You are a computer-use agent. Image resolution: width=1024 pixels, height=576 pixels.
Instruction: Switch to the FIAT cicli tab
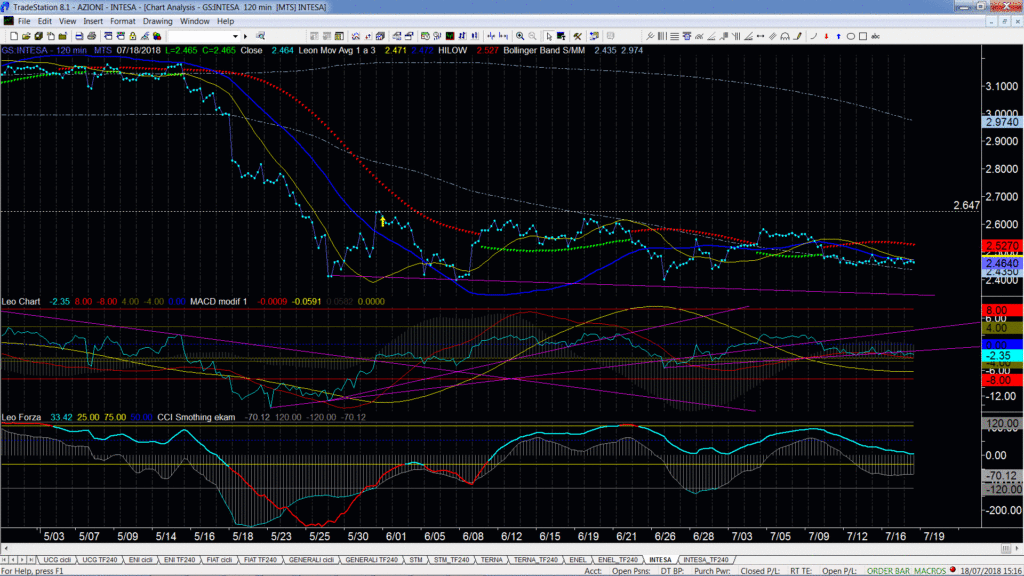click(219, 560)
